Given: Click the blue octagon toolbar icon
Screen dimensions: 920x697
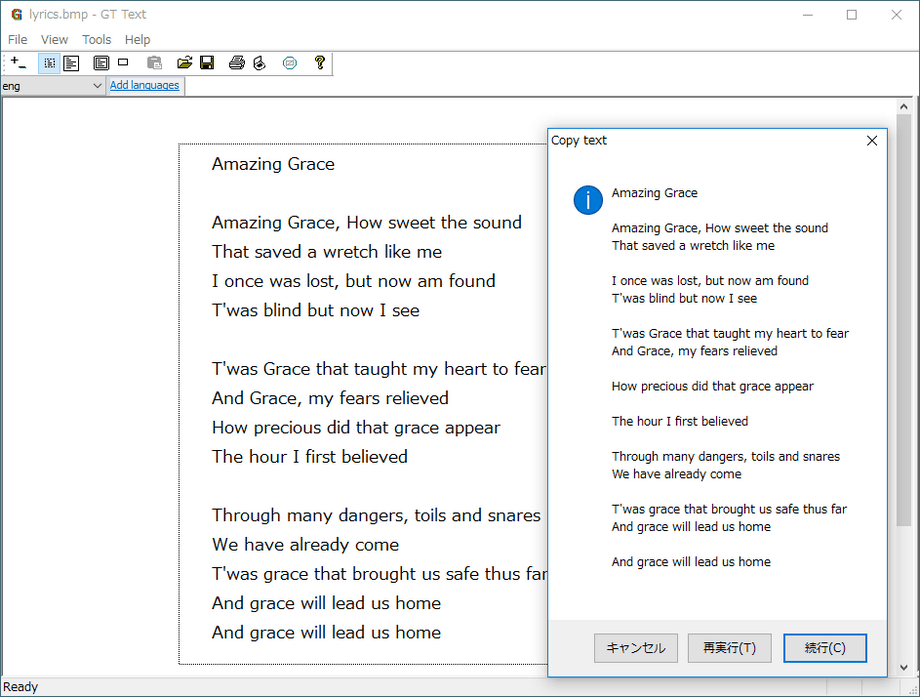Looking at the screenshot, I should click(x=290, y=63).
